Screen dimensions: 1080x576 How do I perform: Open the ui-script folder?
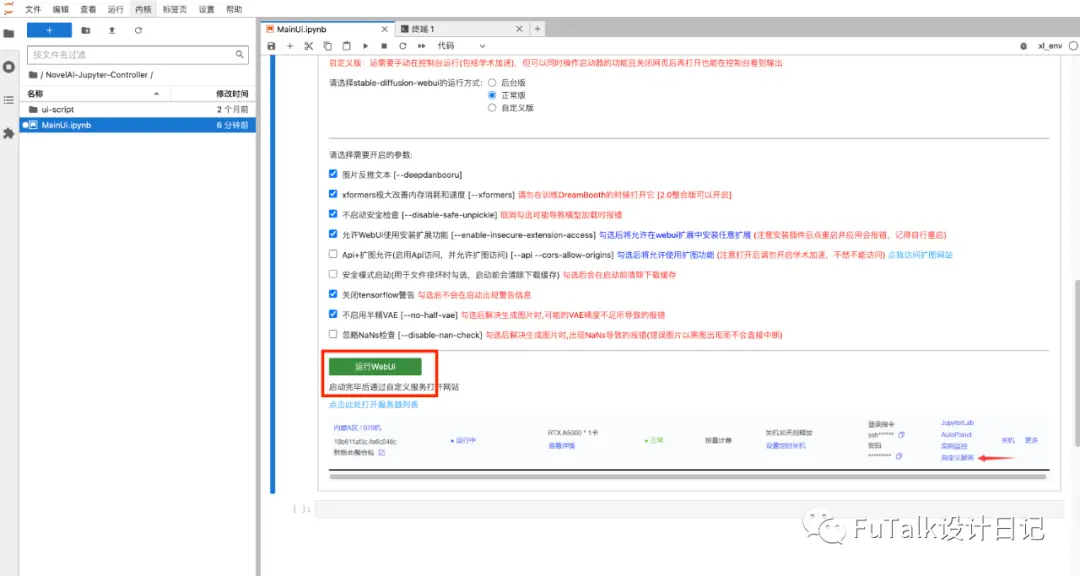(x=138, y=109)
